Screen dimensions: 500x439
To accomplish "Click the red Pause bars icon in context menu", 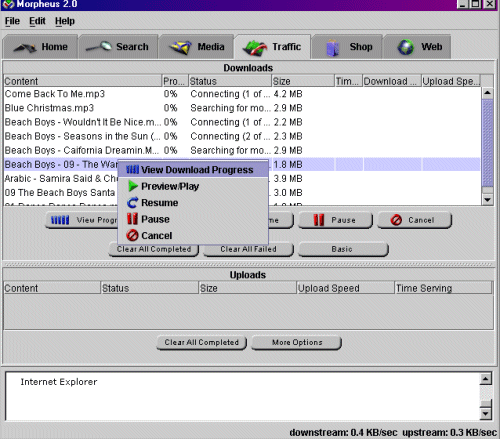I will point(132,219).
